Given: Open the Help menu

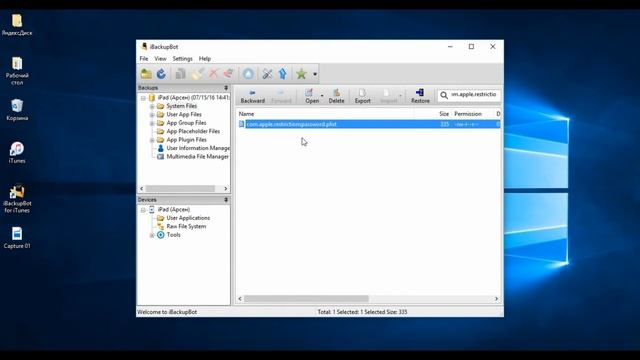Looking at the screenshot, I should pyautogui.click(x=204, y=59).
